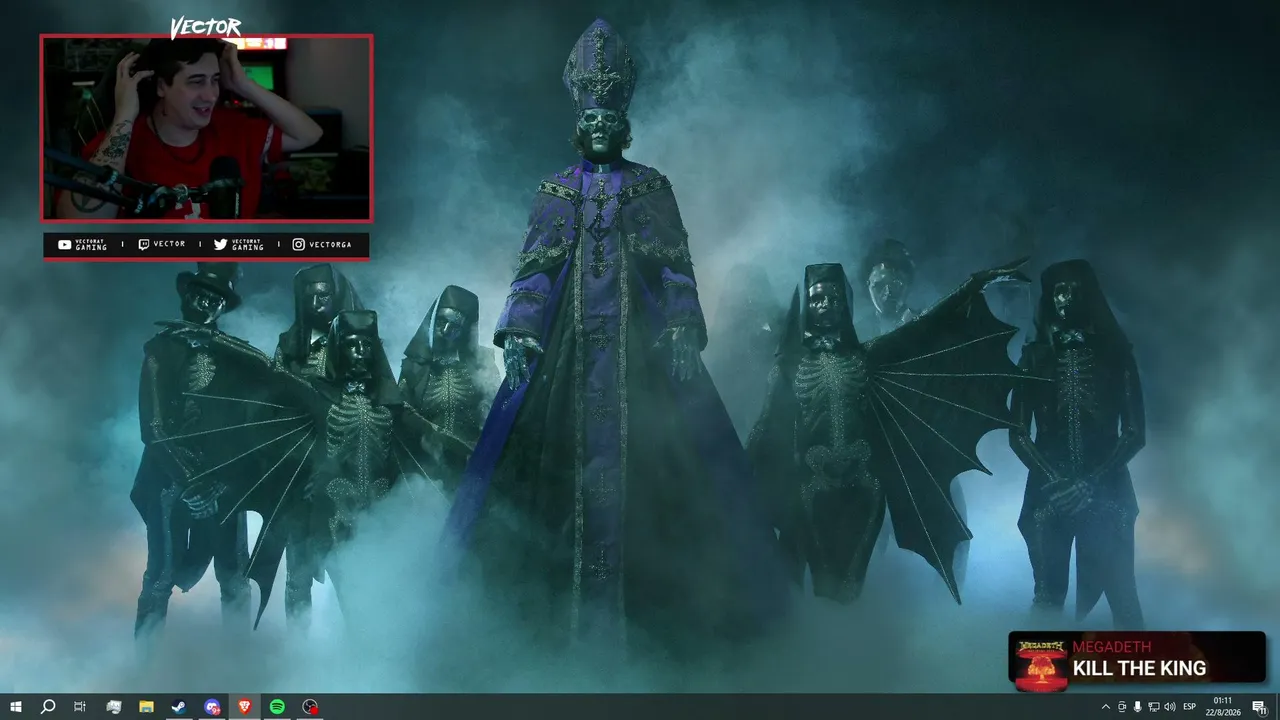Open File Explorer from the taskbar
Image resolution: width=1280 pixels, height=720 pixels.
click(x=146, y=707)
